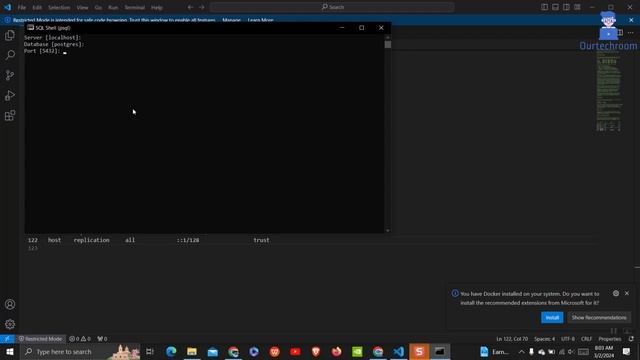
Task: Switch to VS Code taskbar icon
Action: pyautogui.click(x=398, y=351)
